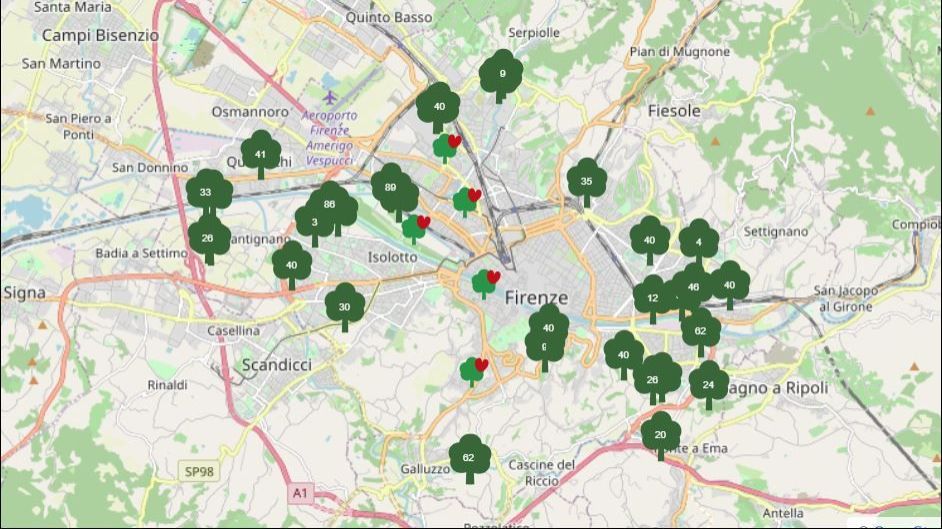Open the tree cluster numbered 20
The image size is (942, 529).
[660, 435]
